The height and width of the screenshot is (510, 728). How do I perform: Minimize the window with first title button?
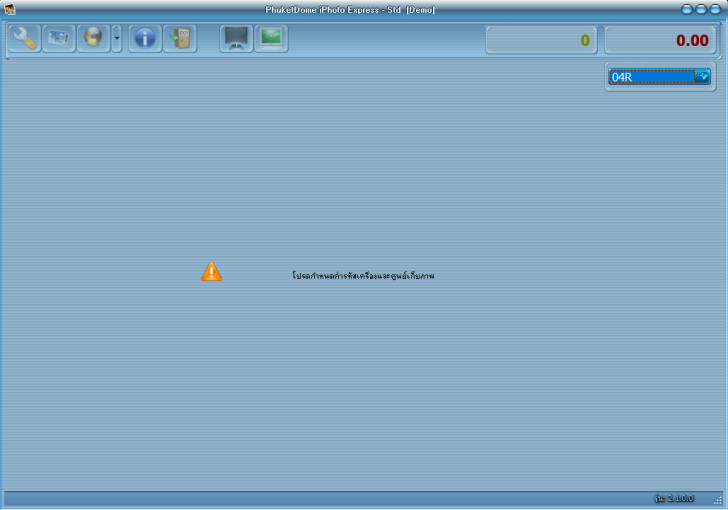pyautogui.click(x=687, y=9)
